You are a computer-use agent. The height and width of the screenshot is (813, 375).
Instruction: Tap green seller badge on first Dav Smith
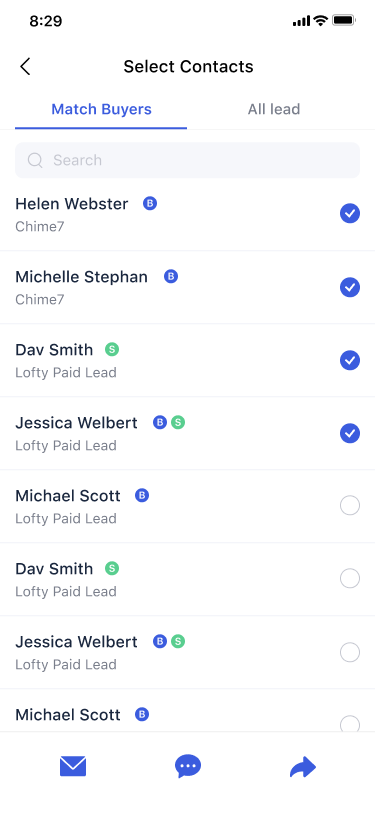[112, 349]
